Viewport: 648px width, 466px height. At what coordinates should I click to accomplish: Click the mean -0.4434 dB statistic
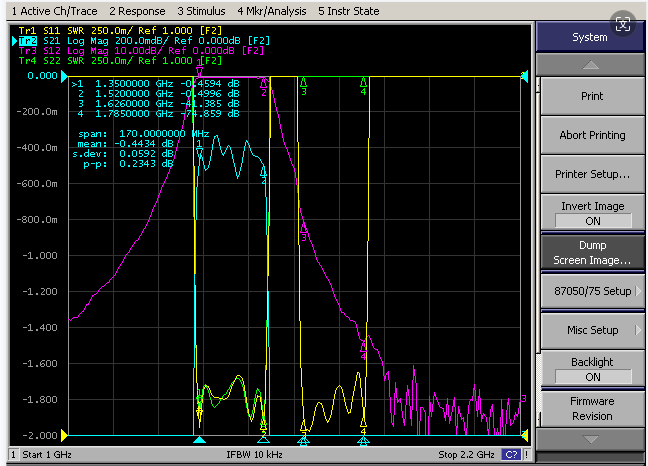click(x=125, y=143)
